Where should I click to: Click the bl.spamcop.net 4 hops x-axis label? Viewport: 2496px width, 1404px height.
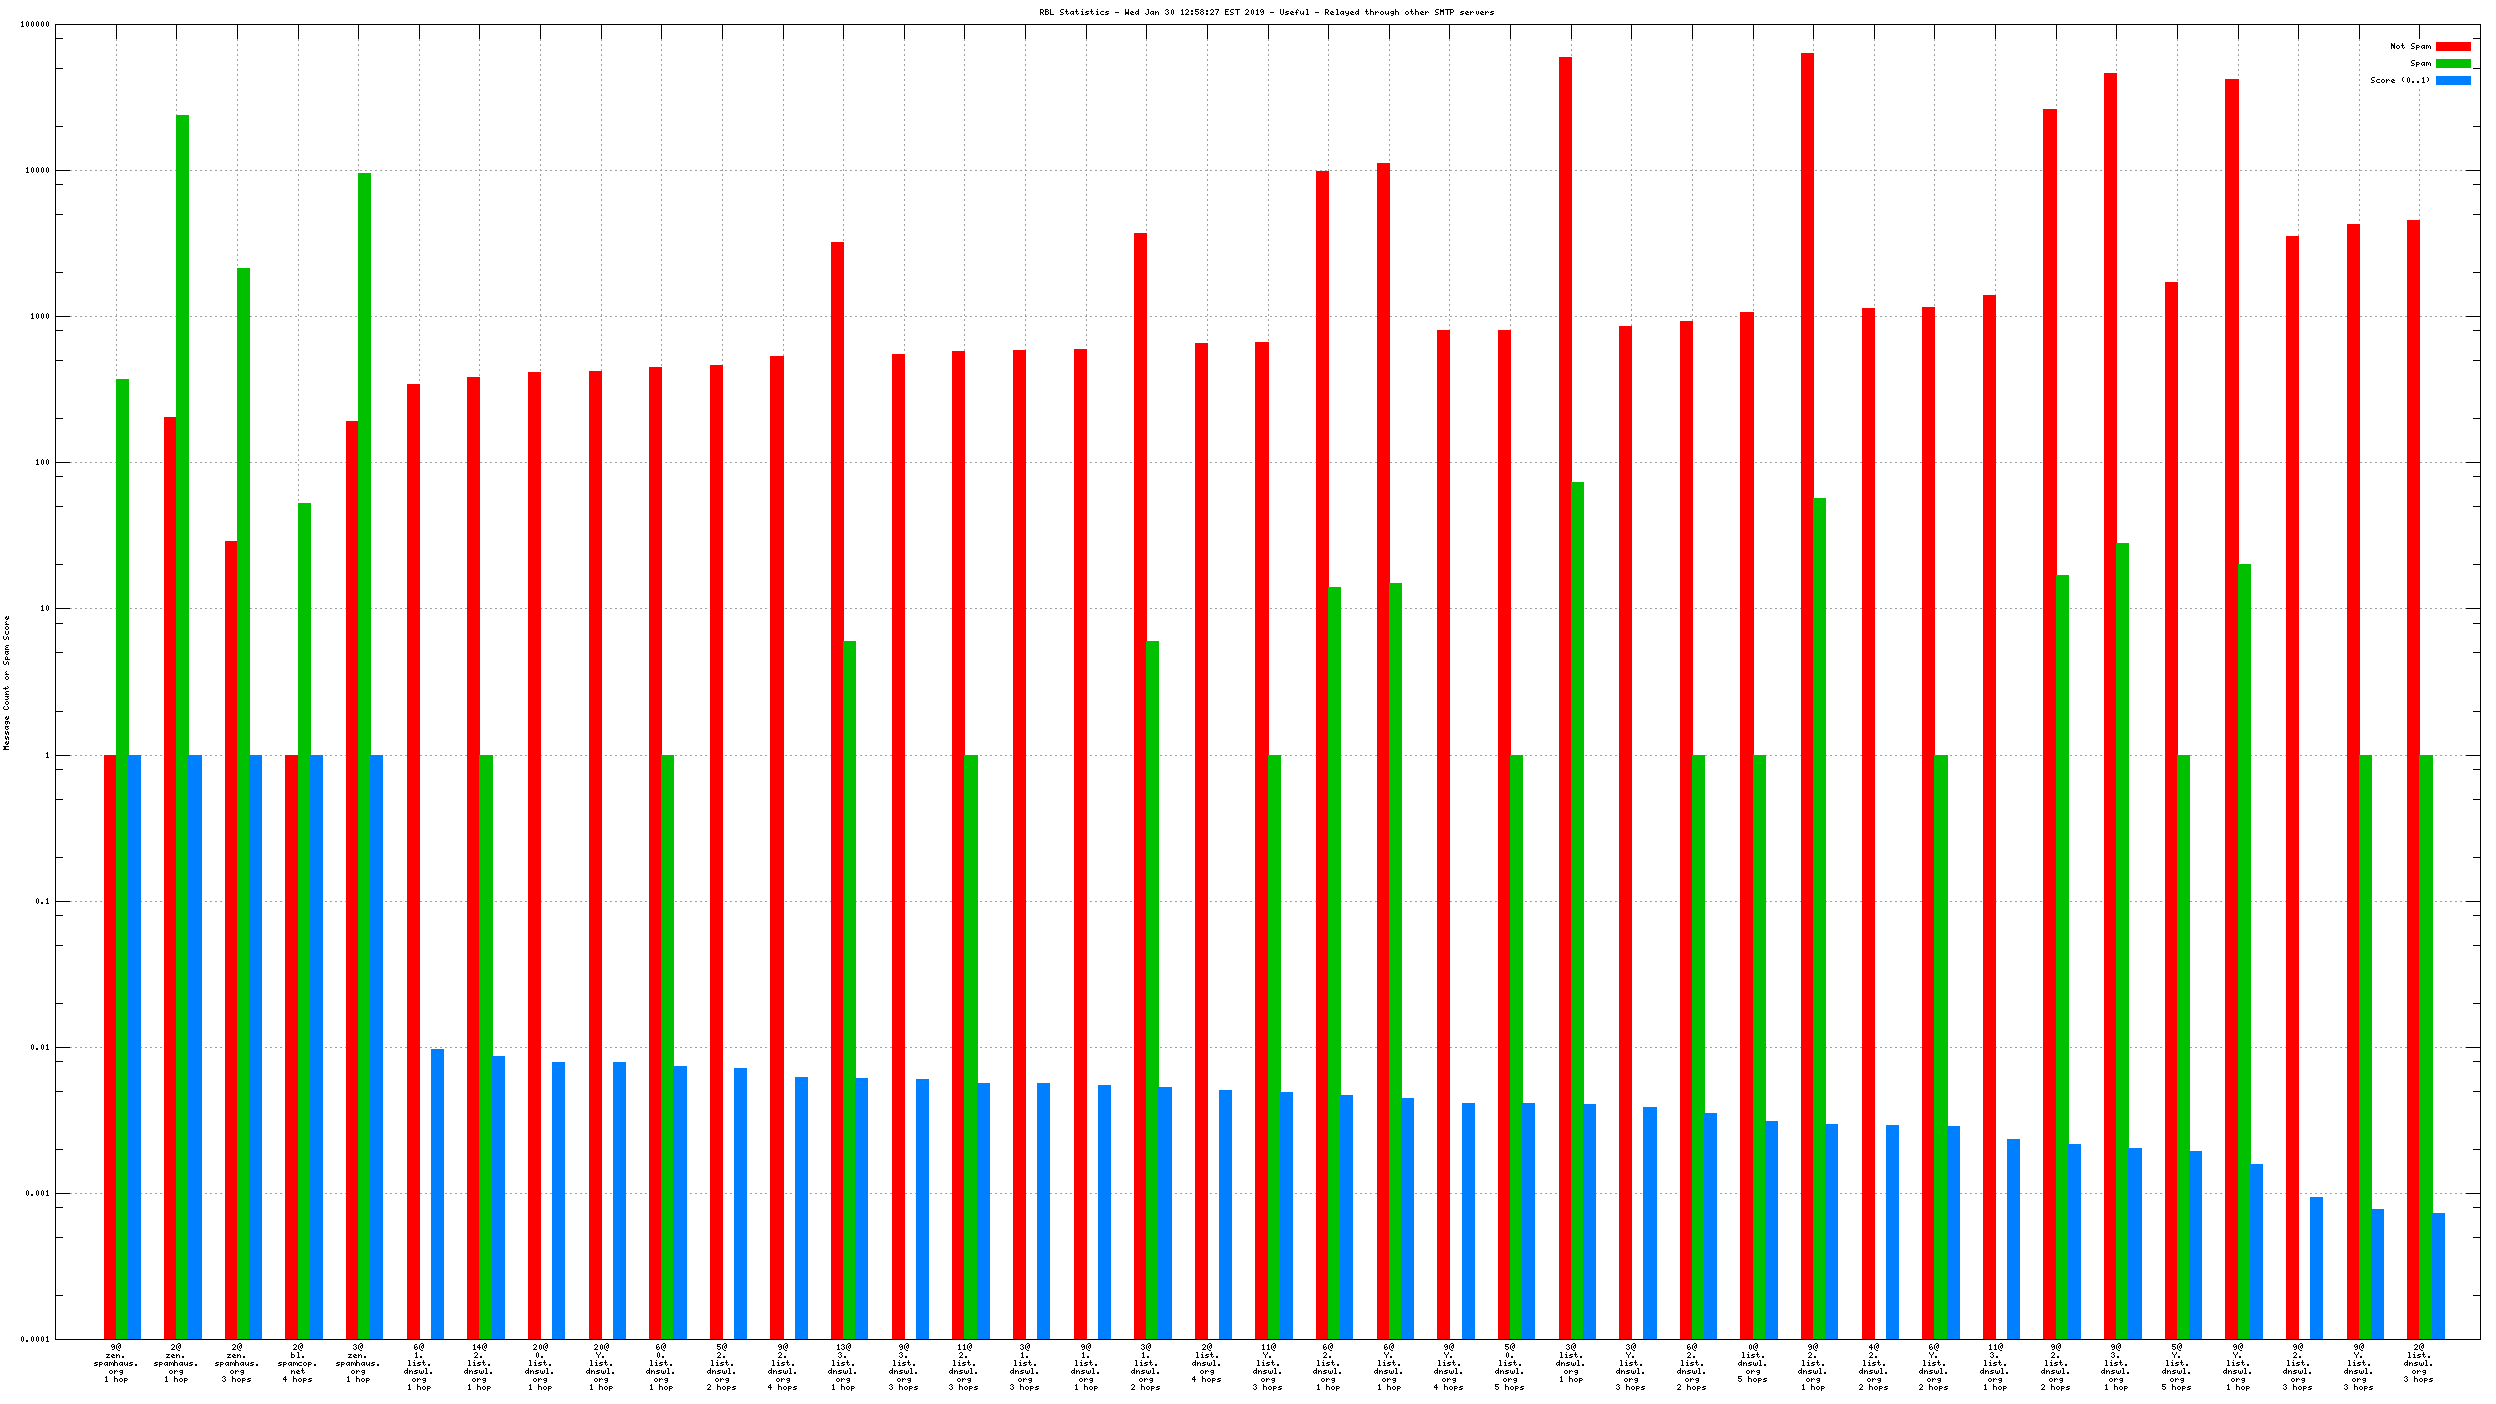(298, 1363)
